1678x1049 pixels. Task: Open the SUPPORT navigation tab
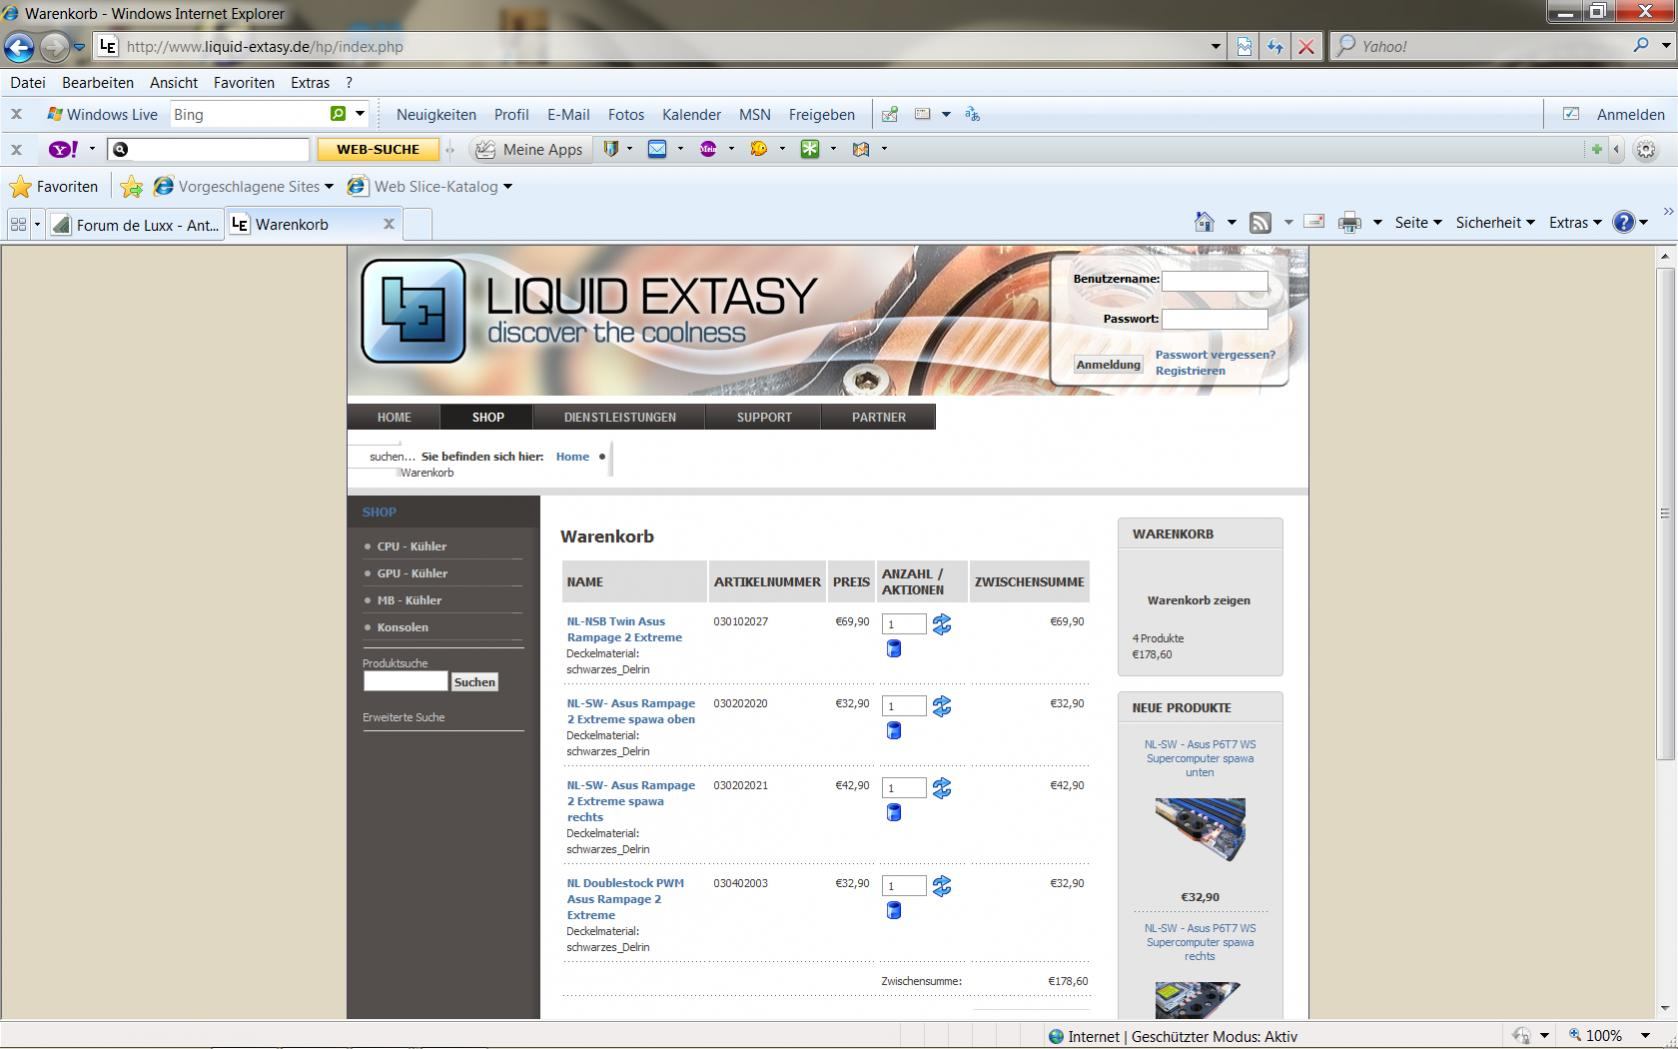pos(764,417)
